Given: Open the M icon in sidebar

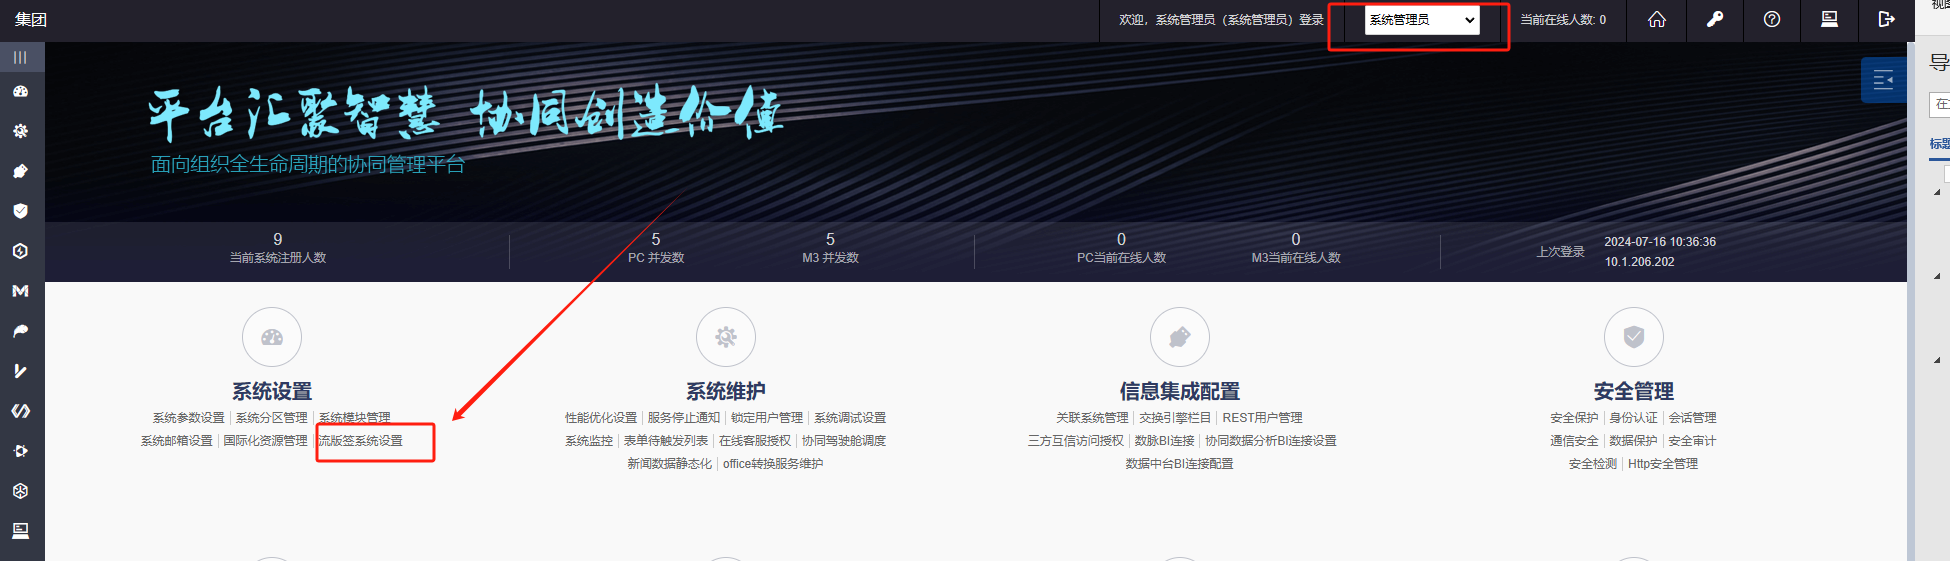Looking at the screenshot, I should coord(20,291).
